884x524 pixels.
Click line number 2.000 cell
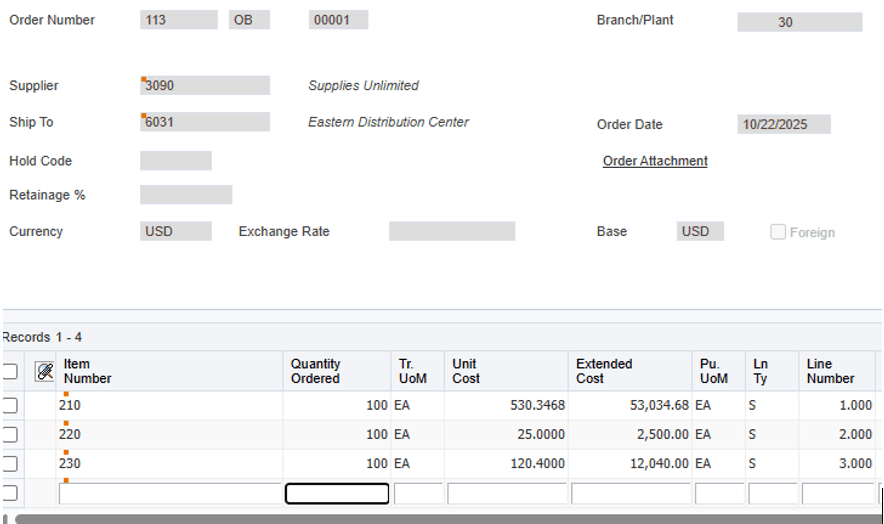837,434
